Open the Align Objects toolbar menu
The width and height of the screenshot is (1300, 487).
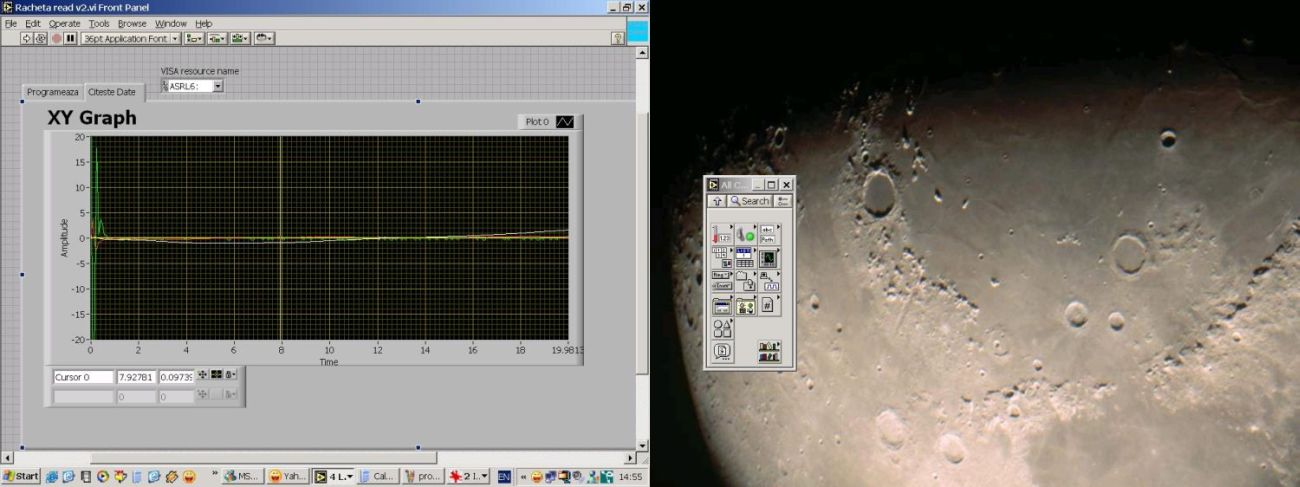(193, 38)
